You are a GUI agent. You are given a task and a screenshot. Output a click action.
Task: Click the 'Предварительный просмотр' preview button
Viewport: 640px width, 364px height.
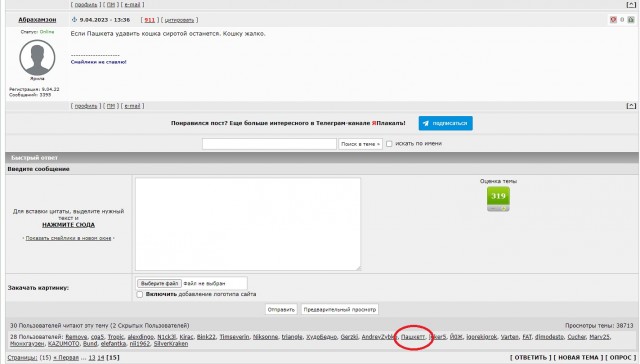pos(340,309)
